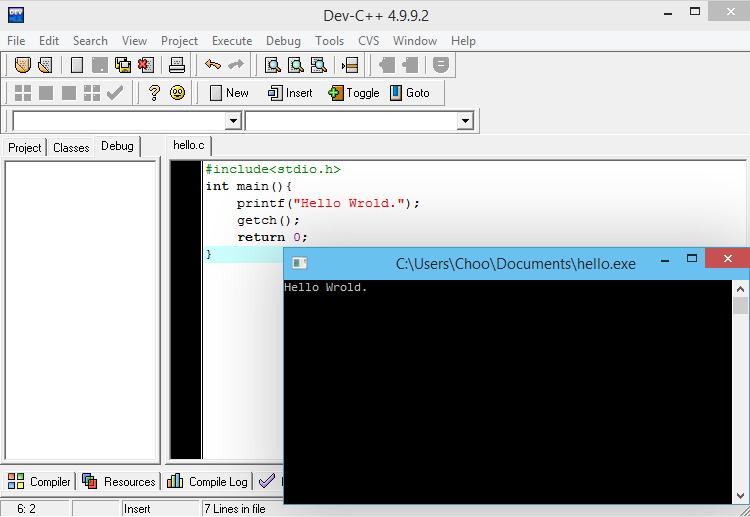Image resolution: width=750 pixels, height=517 pixels.
Task: Open Replace with the second magnifier icon
Action: [x=296, y=65]
